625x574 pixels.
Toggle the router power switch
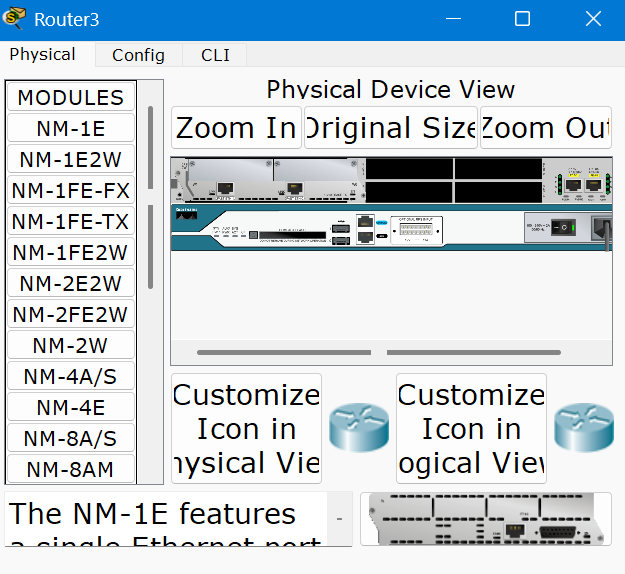[565, 227]
